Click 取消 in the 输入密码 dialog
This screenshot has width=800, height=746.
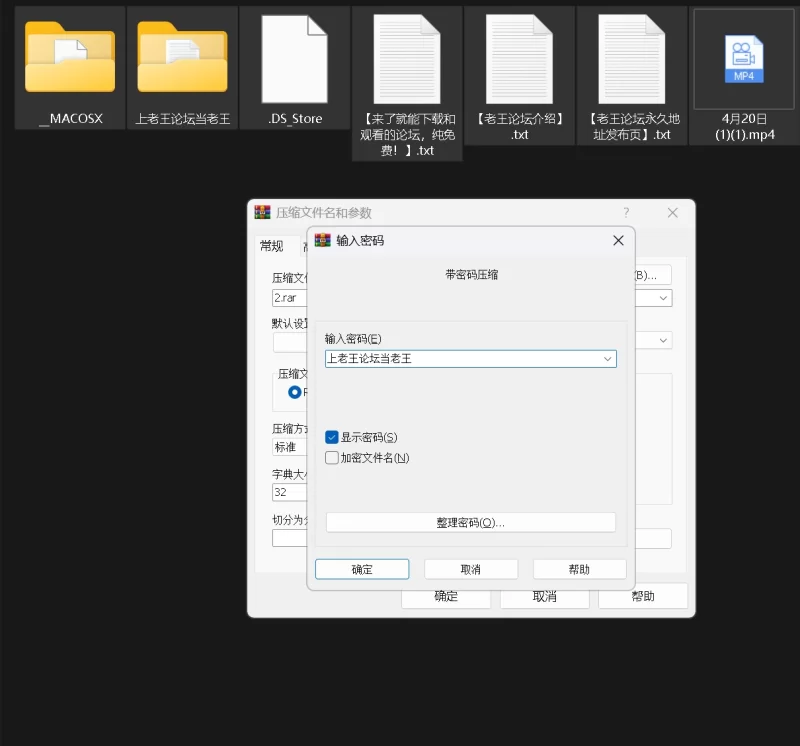[471, 569]
